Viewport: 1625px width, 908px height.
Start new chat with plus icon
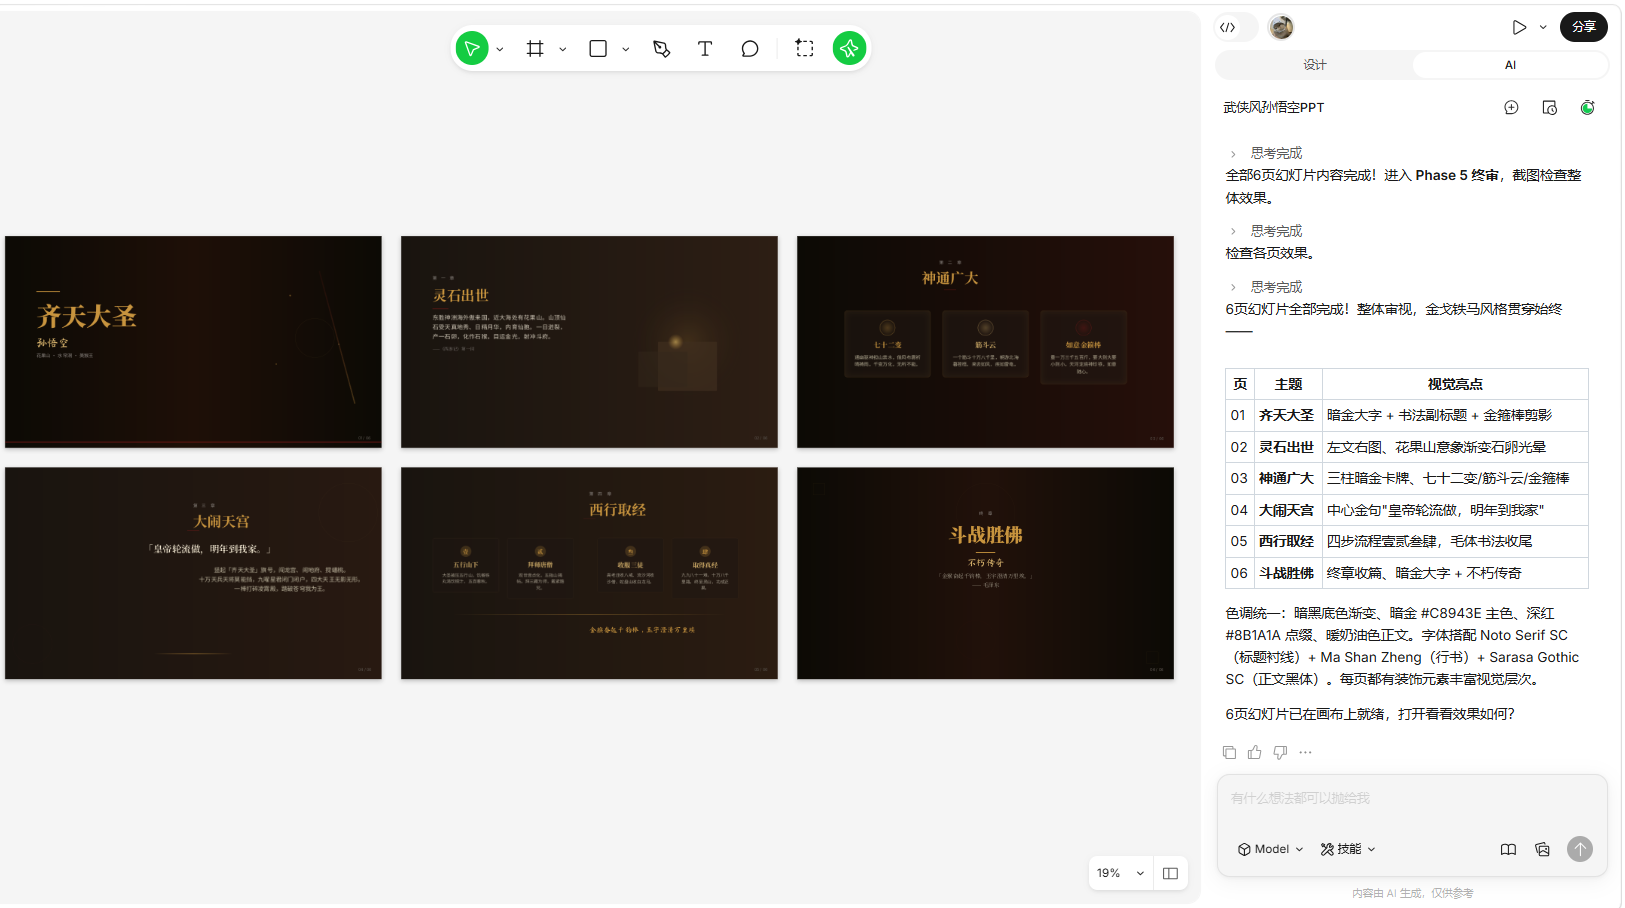point(1511,107)
